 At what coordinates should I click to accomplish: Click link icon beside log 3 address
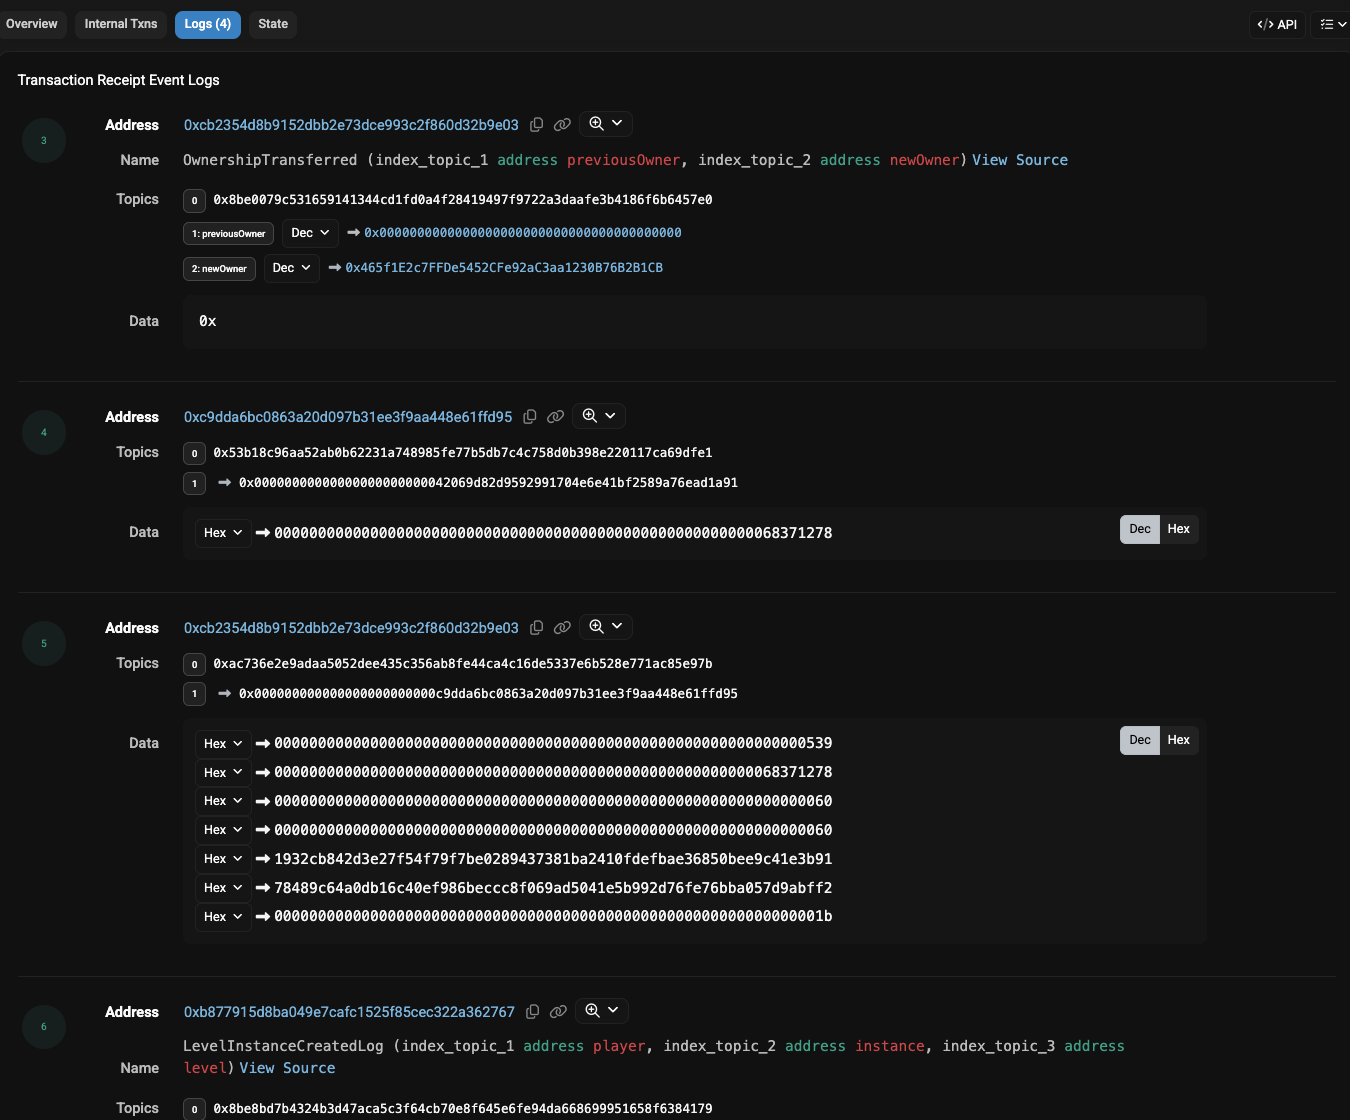(562, 125)
